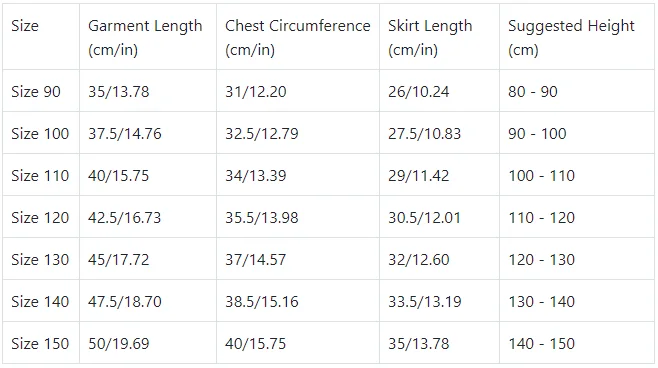Viewport: 658px width, 368px height.
Task: Click the Size 140 row label
Action: pos(41,301)
